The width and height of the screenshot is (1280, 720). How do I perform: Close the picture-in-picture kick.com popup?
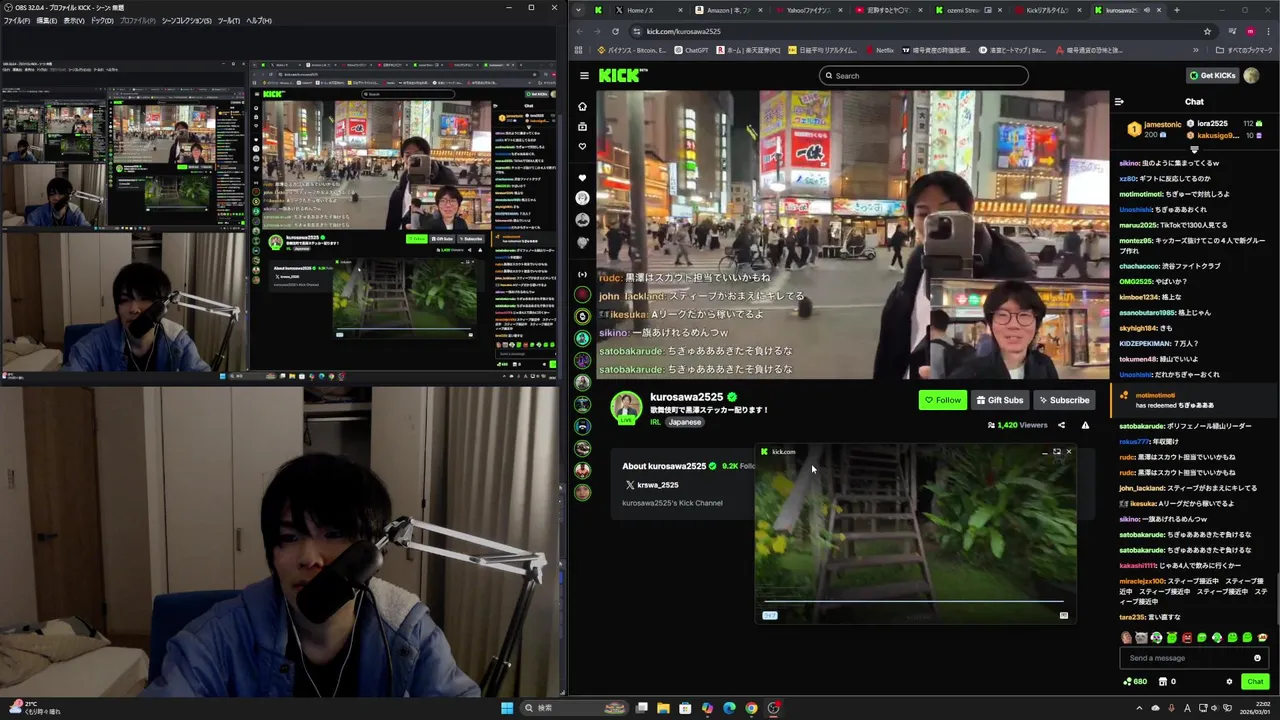click(x=1068, y=452)
